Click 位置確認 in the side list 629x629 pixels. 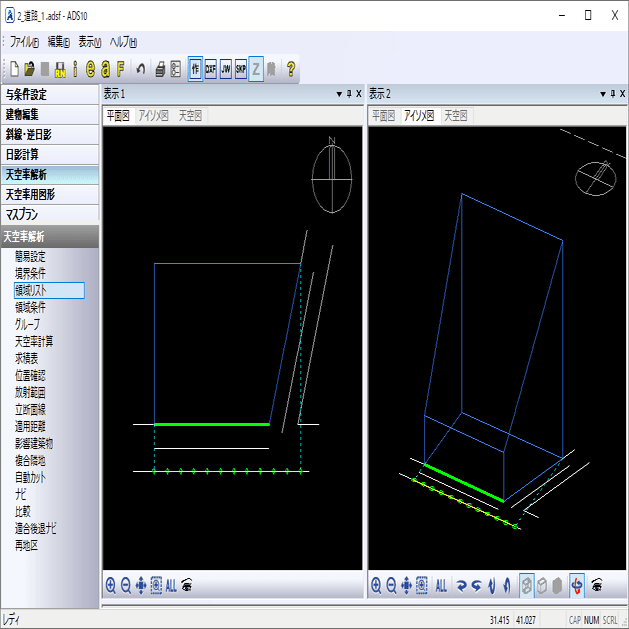(30, 375)
